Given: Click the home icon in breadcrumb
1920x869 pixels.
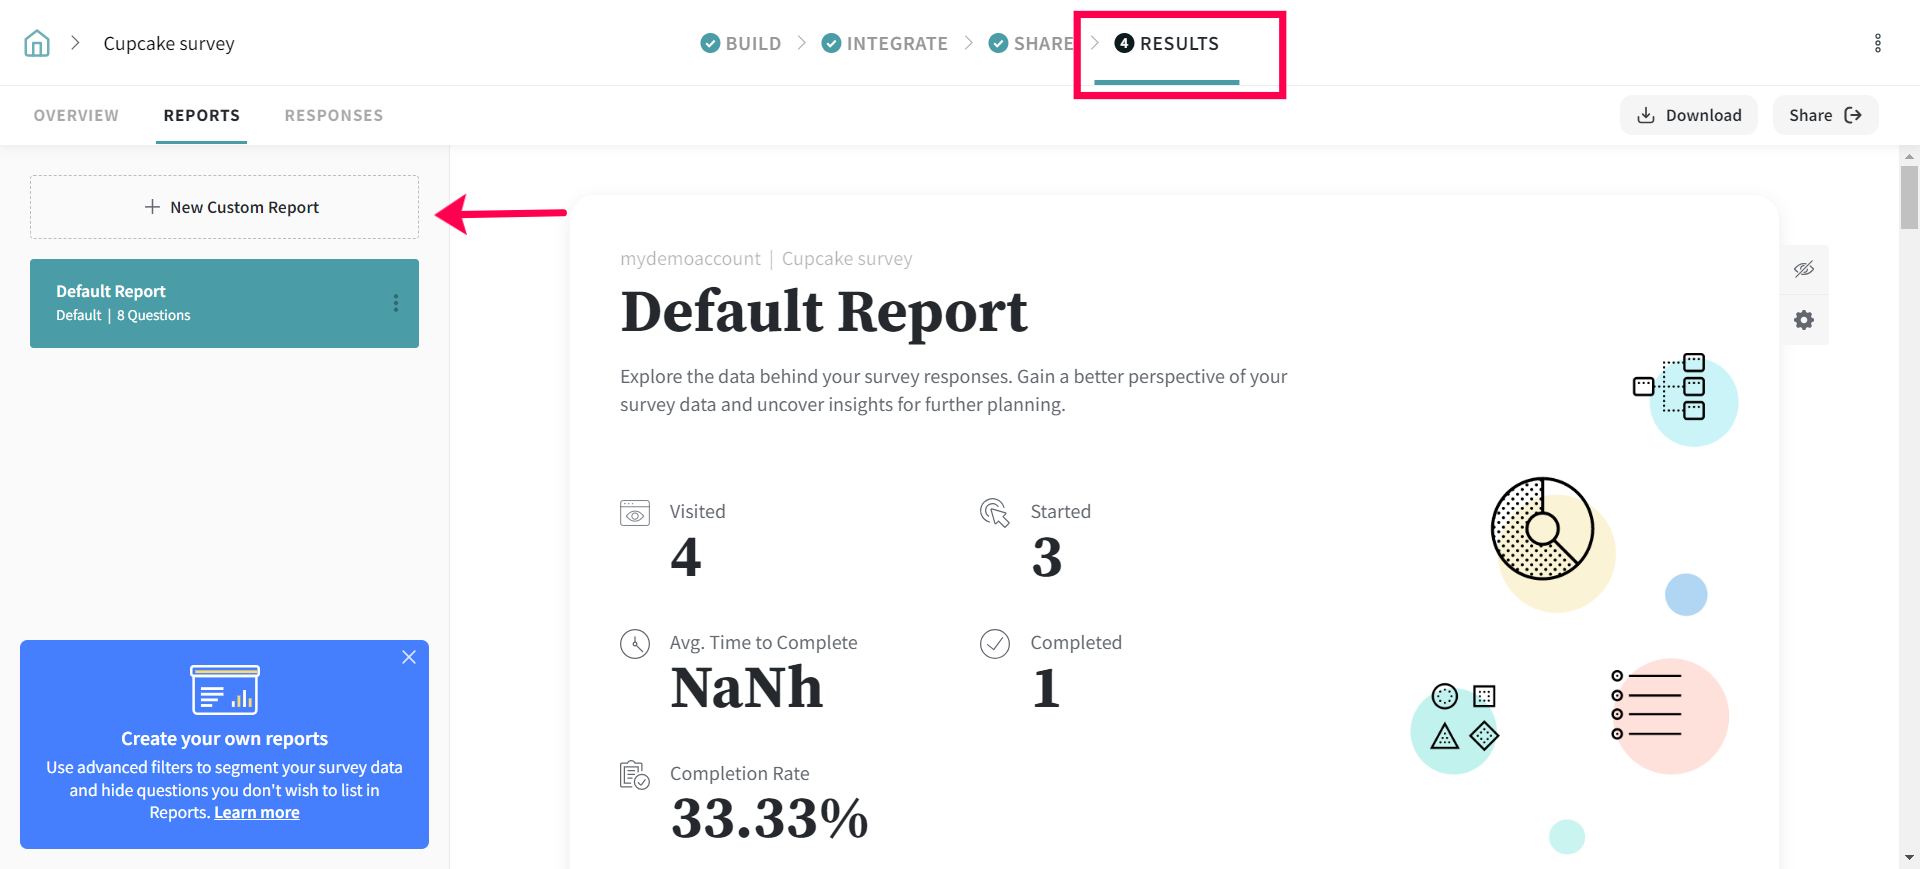Looking at the screenshot, I should point(37,43).
